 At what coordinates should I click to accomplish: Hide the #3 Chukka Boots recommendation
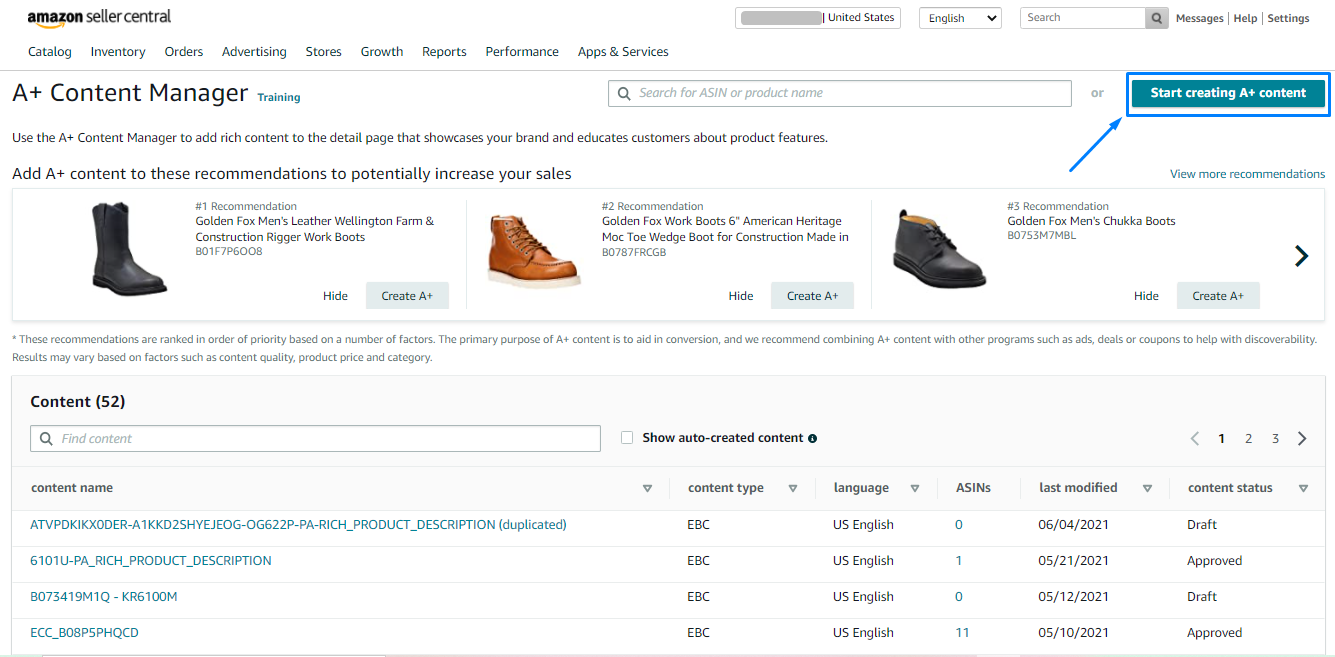pos(1146,296)
